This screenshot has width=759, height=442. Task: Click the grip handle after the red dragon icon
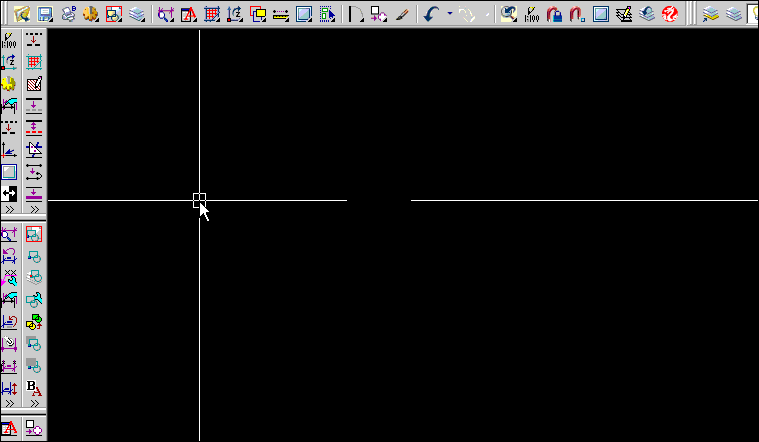pos(690,14)
